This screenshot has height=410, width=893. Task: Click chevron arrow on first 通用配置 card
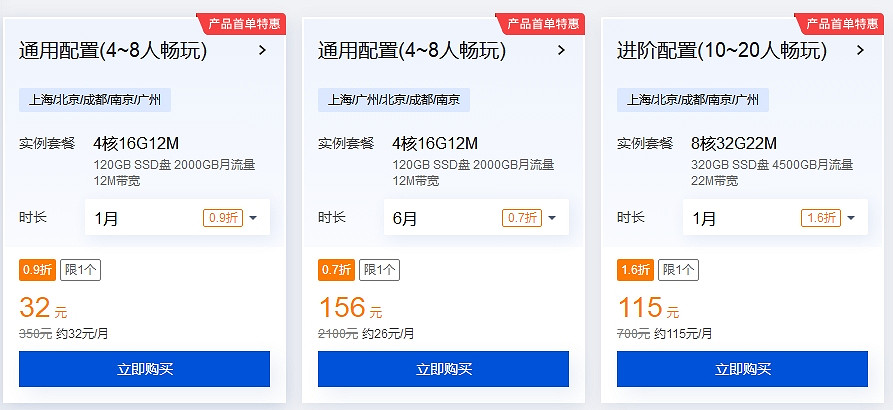[x=262, y=50]
